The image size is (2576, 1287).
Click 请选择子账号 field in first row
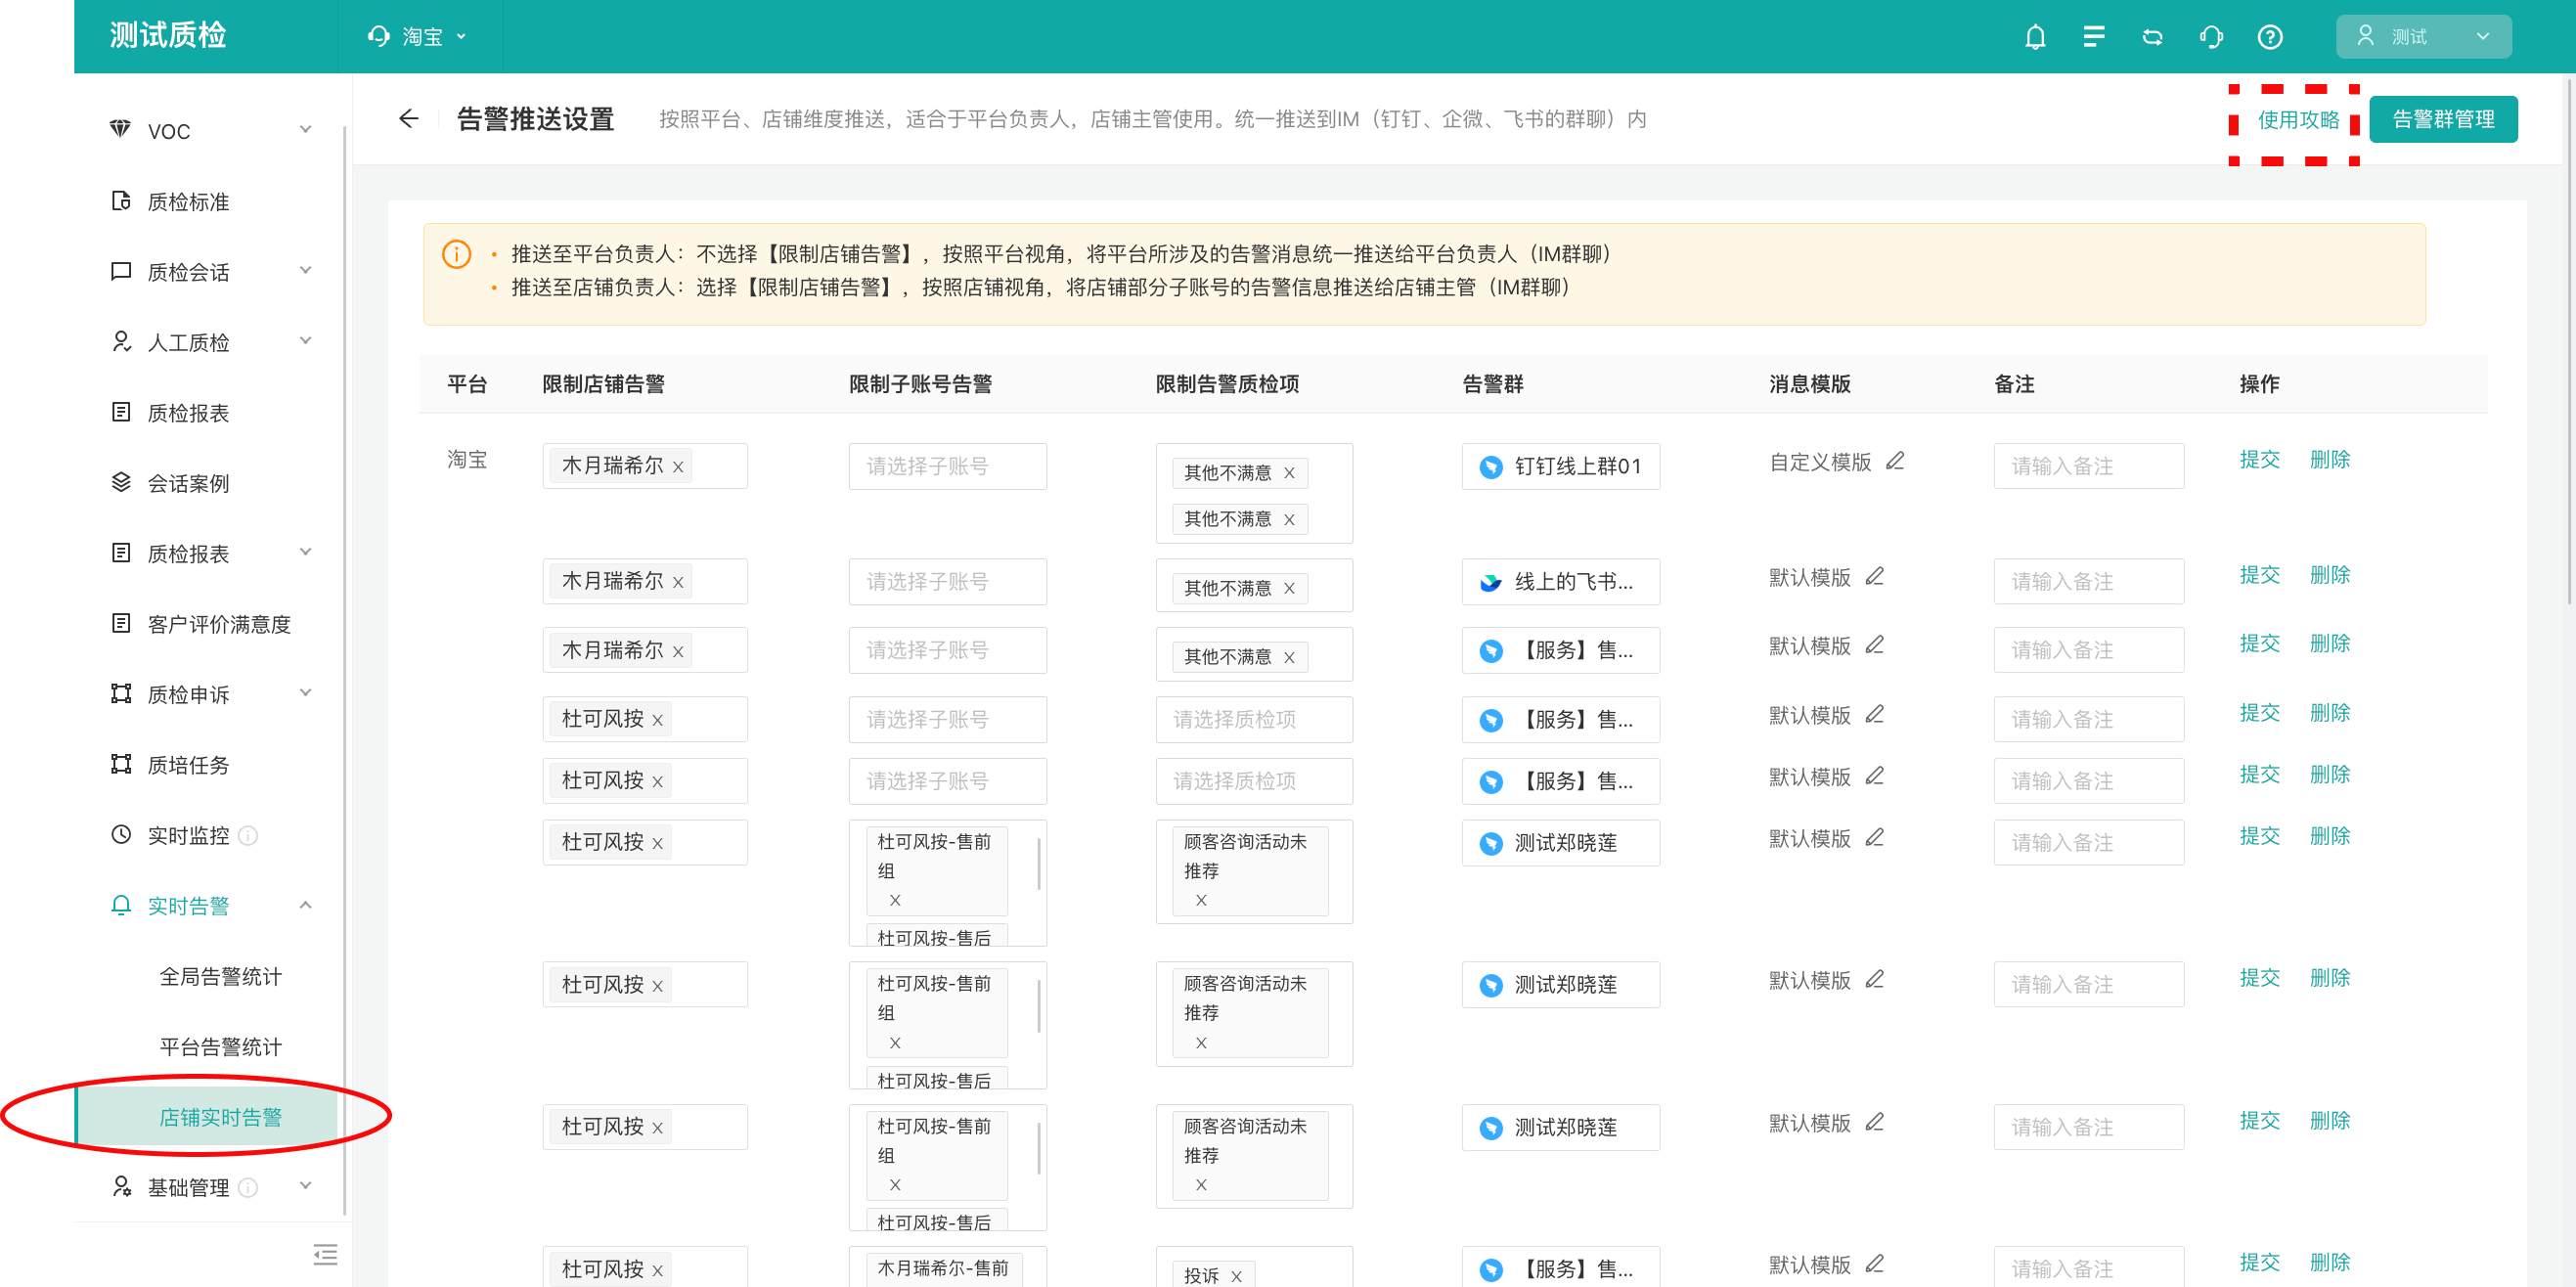coord(947,467)
